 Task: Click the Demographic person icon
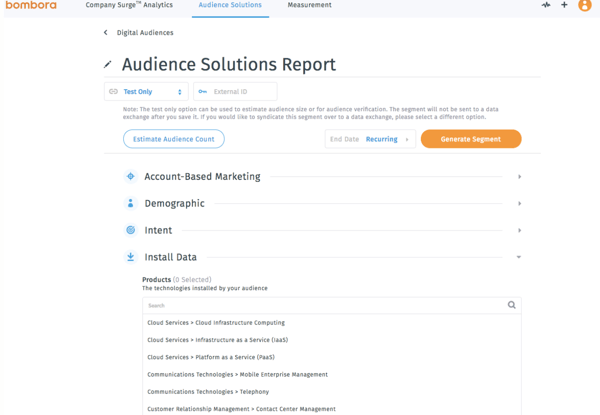[x=130, y=204]
